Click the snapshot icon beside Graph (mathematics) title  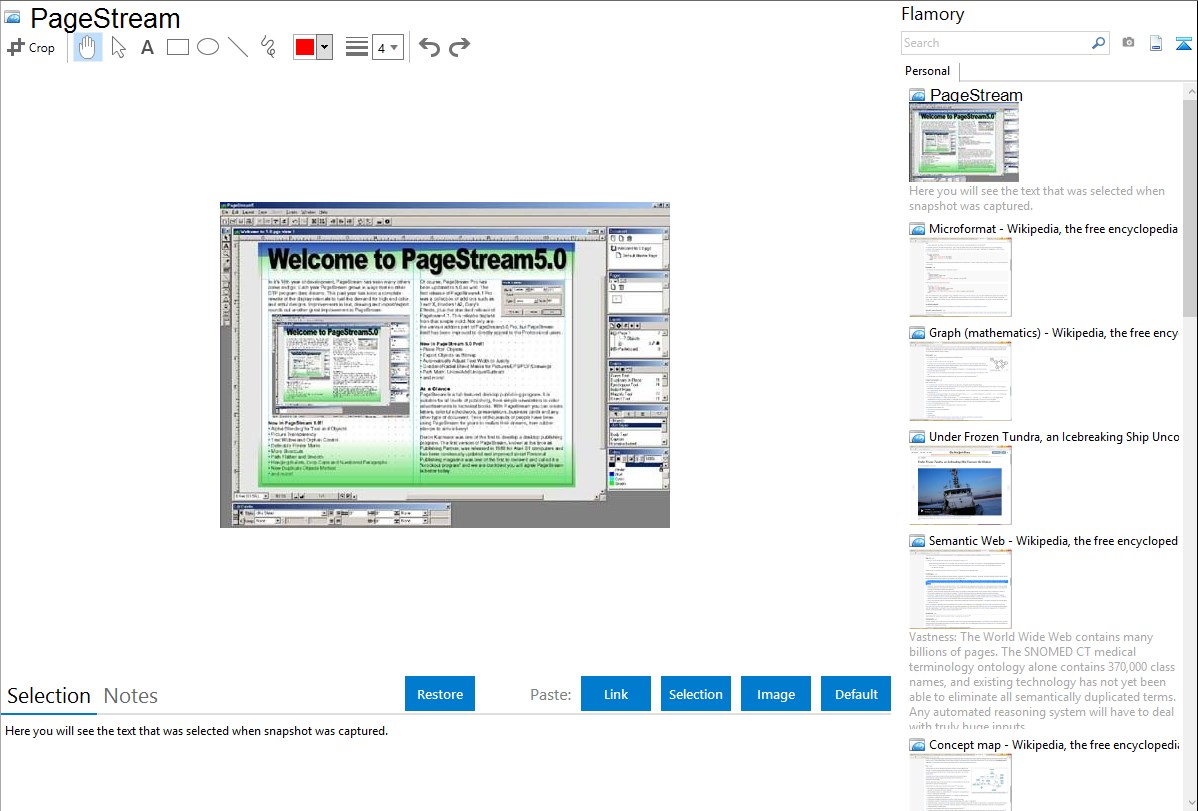coord(917,333)
